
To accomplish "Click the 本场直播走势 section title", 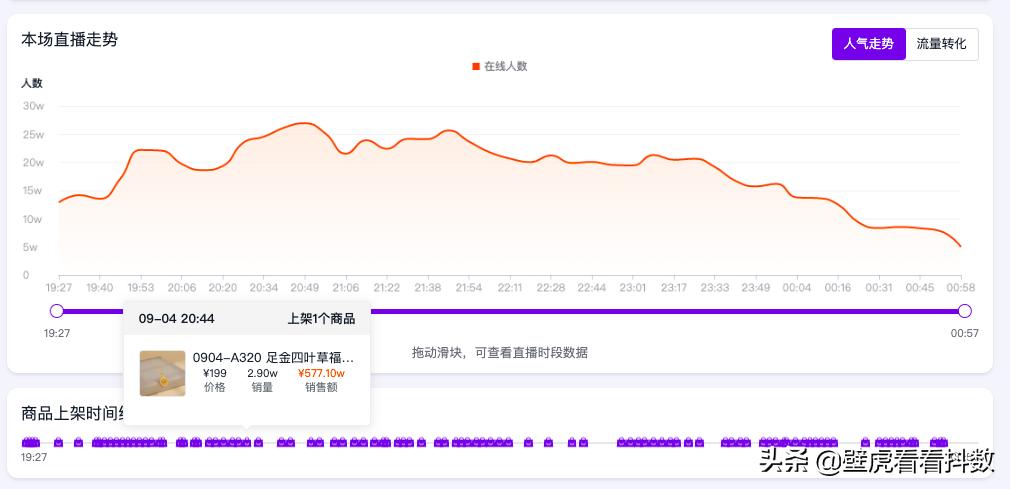I will click(x=70, y=40).
